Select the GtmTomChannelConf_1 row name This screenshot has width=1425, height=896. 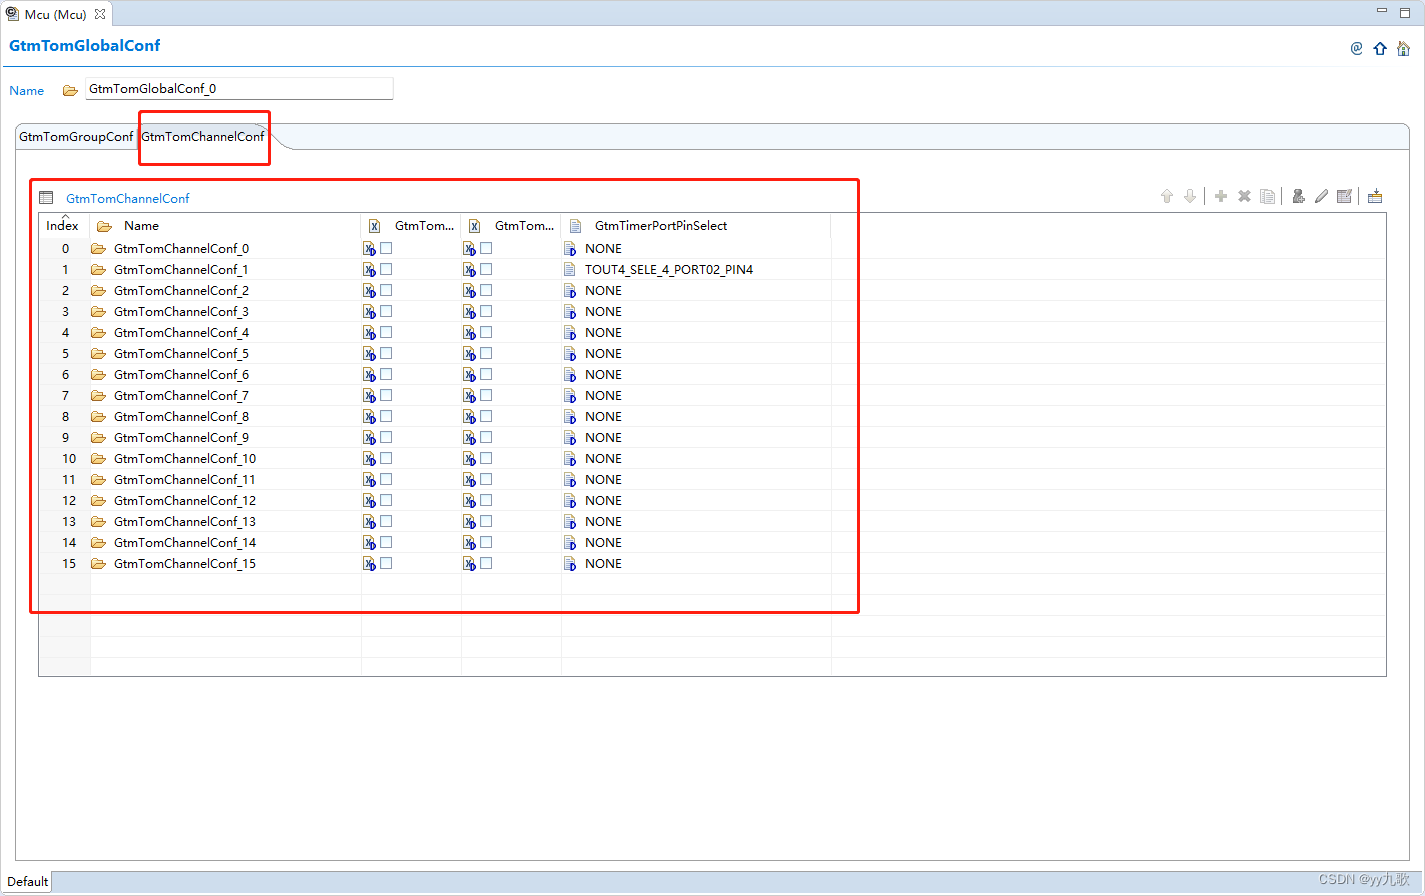[x=181, y=270]
